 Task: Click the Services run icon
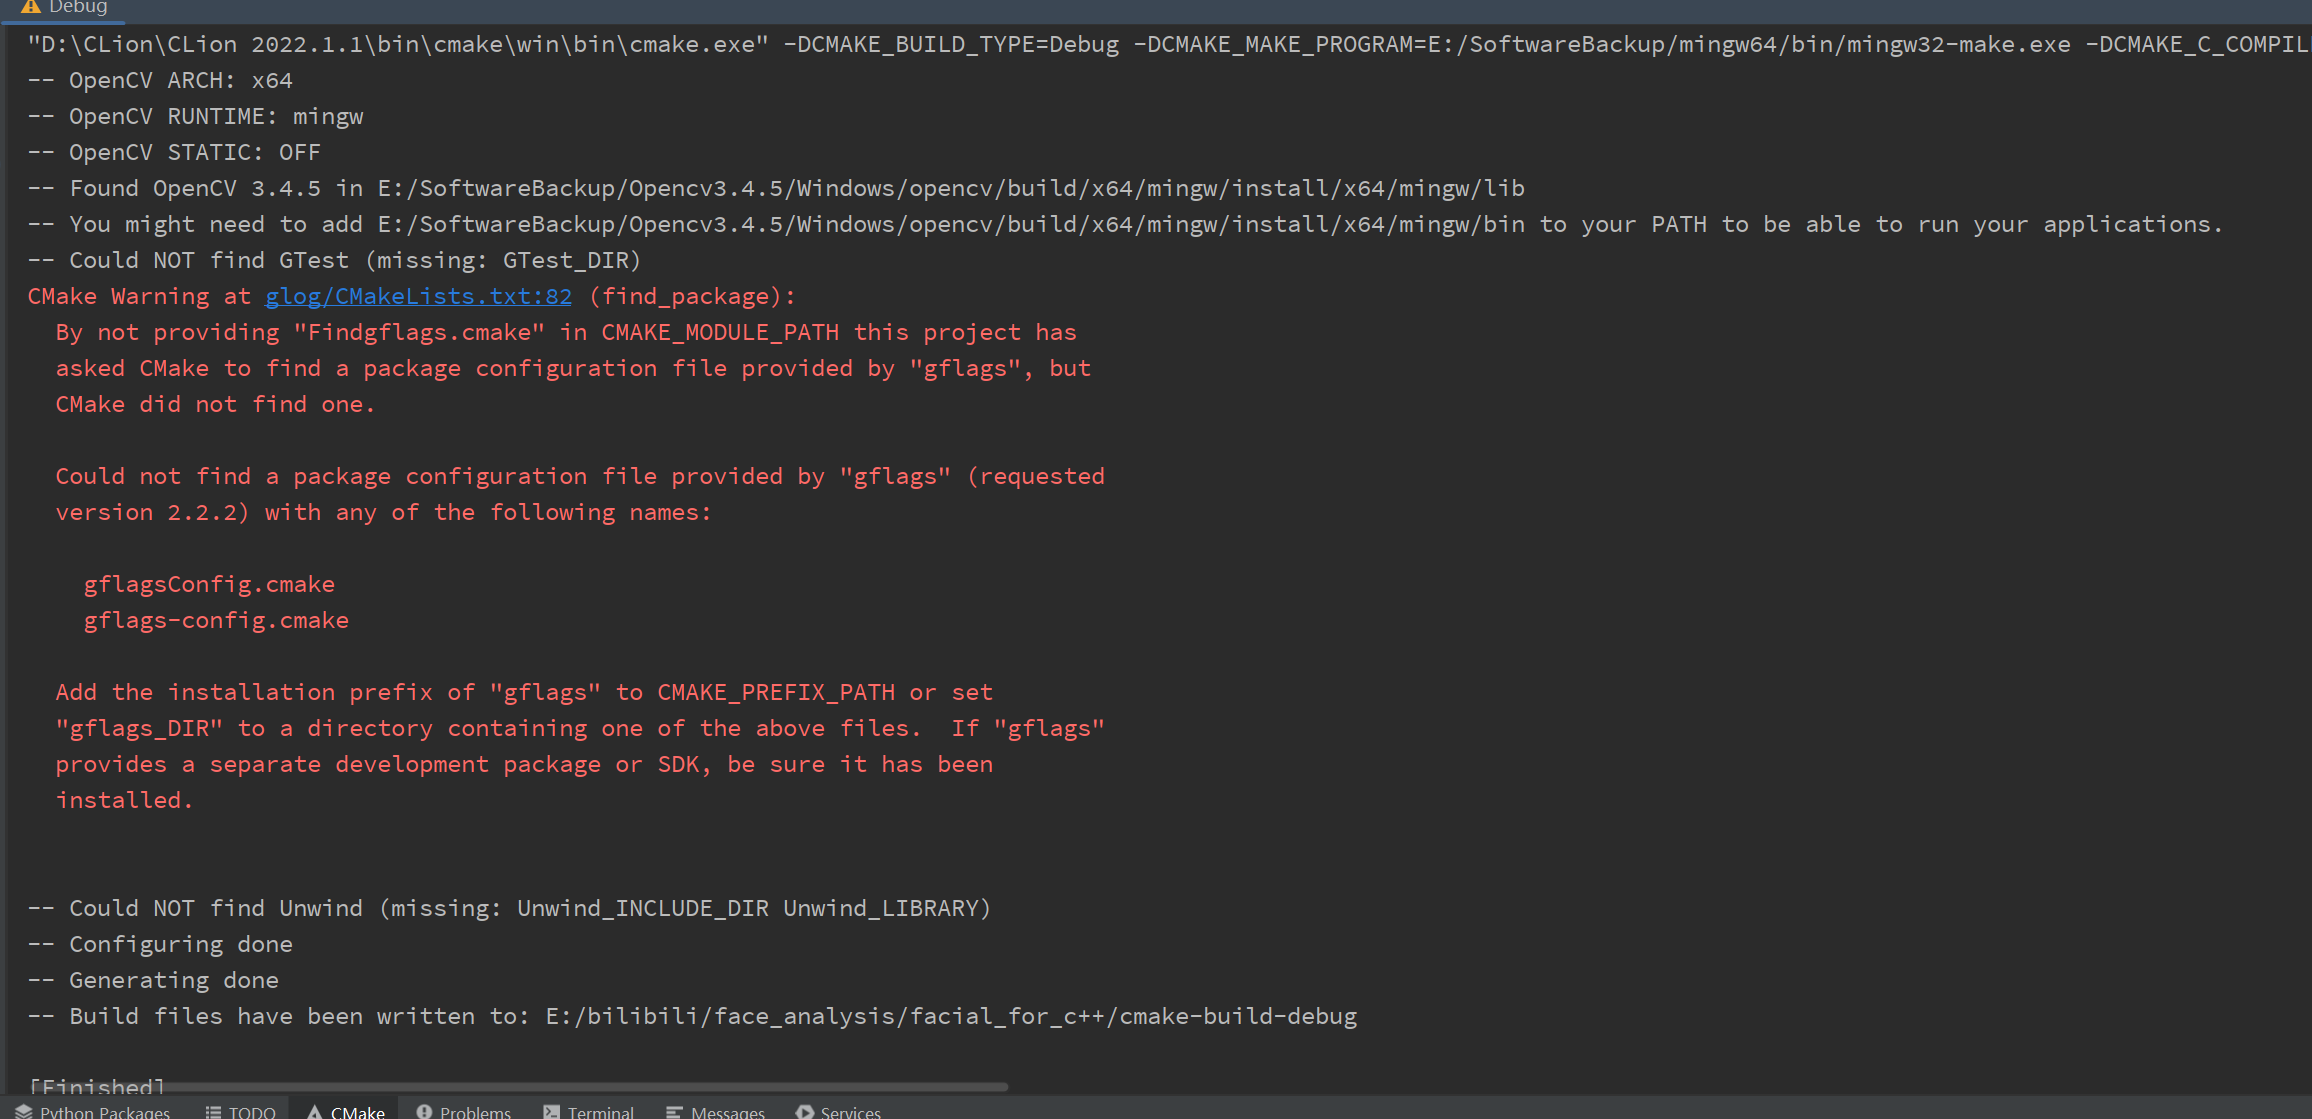[x=804, y=1111]
